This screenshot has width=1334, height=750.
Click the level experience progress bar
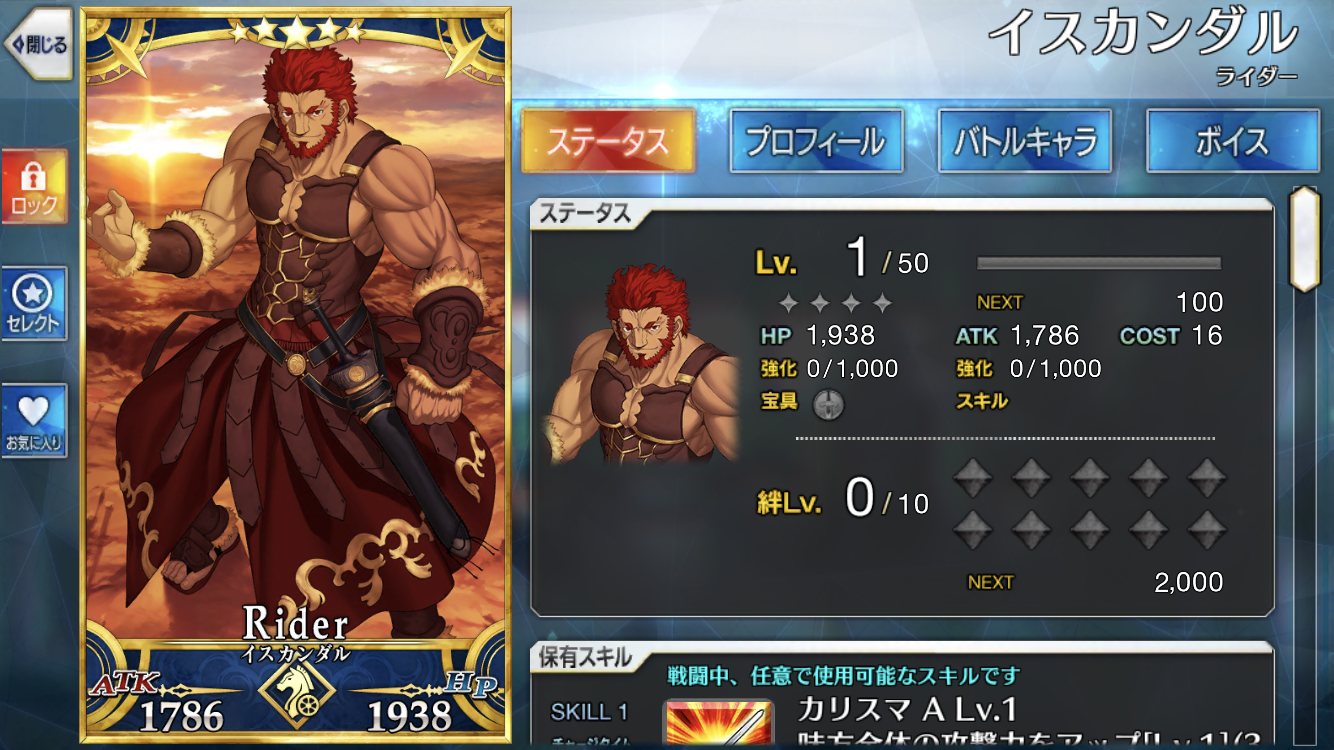click(x=1099, y=264)
